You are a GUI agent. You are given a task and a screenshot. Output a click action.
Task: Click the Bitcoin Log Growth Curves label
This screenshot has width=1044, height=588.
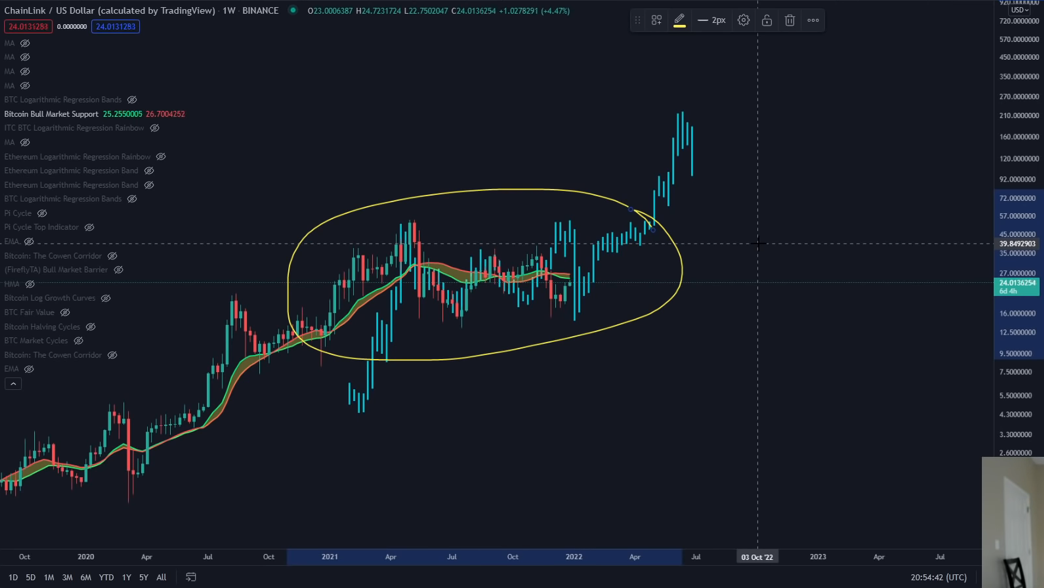pyautogui.click(x=50, y=298)
